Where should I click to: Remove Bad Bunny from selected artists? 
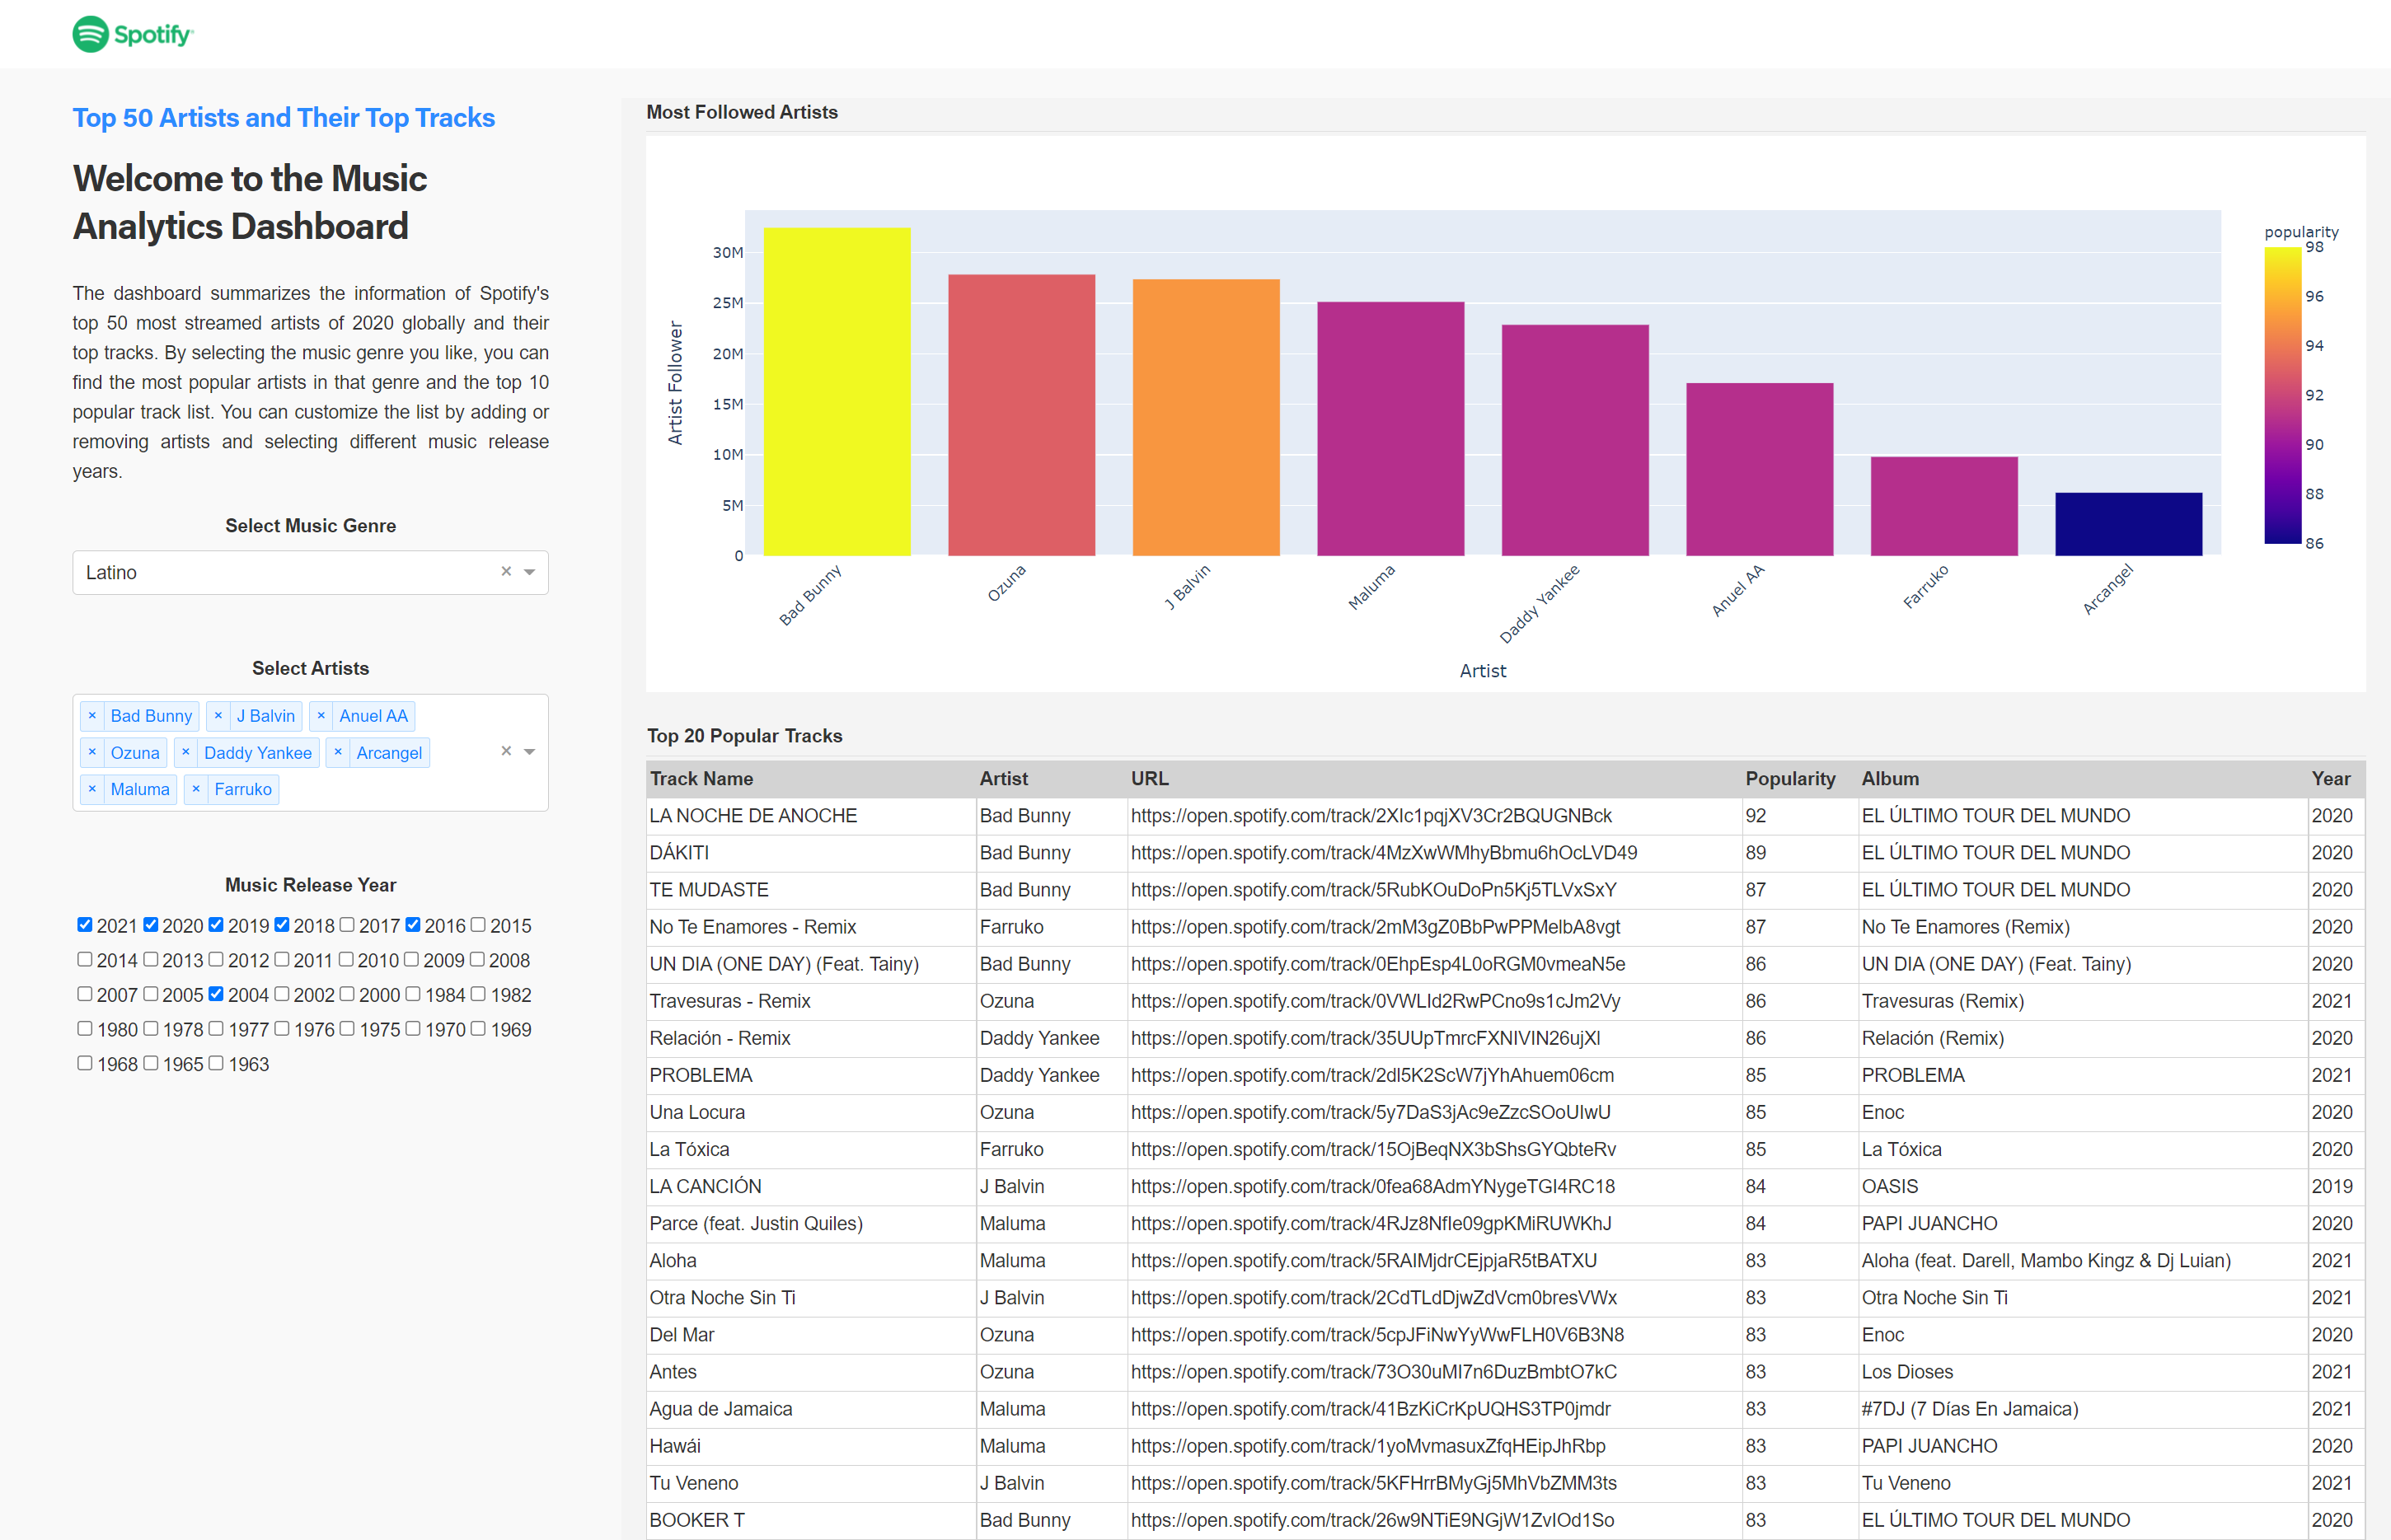[x=93, y=715]
